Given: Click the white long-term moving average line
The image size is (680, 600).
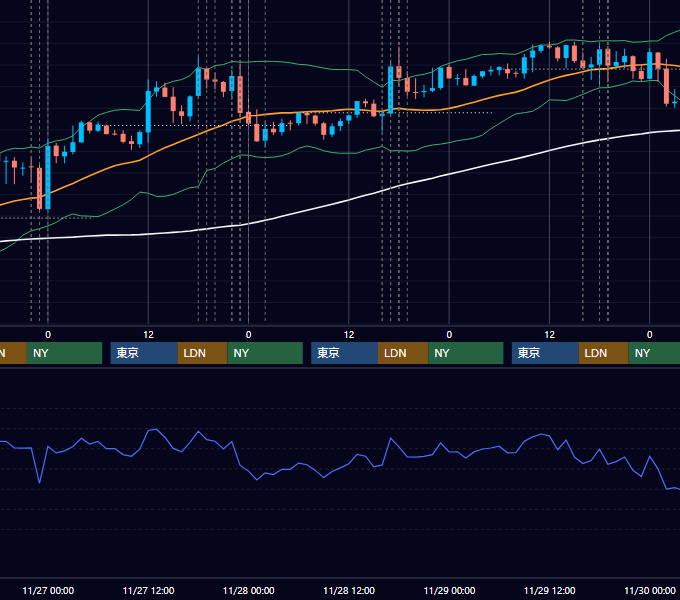Looking at the screenshot, I should tap(347, 200).
